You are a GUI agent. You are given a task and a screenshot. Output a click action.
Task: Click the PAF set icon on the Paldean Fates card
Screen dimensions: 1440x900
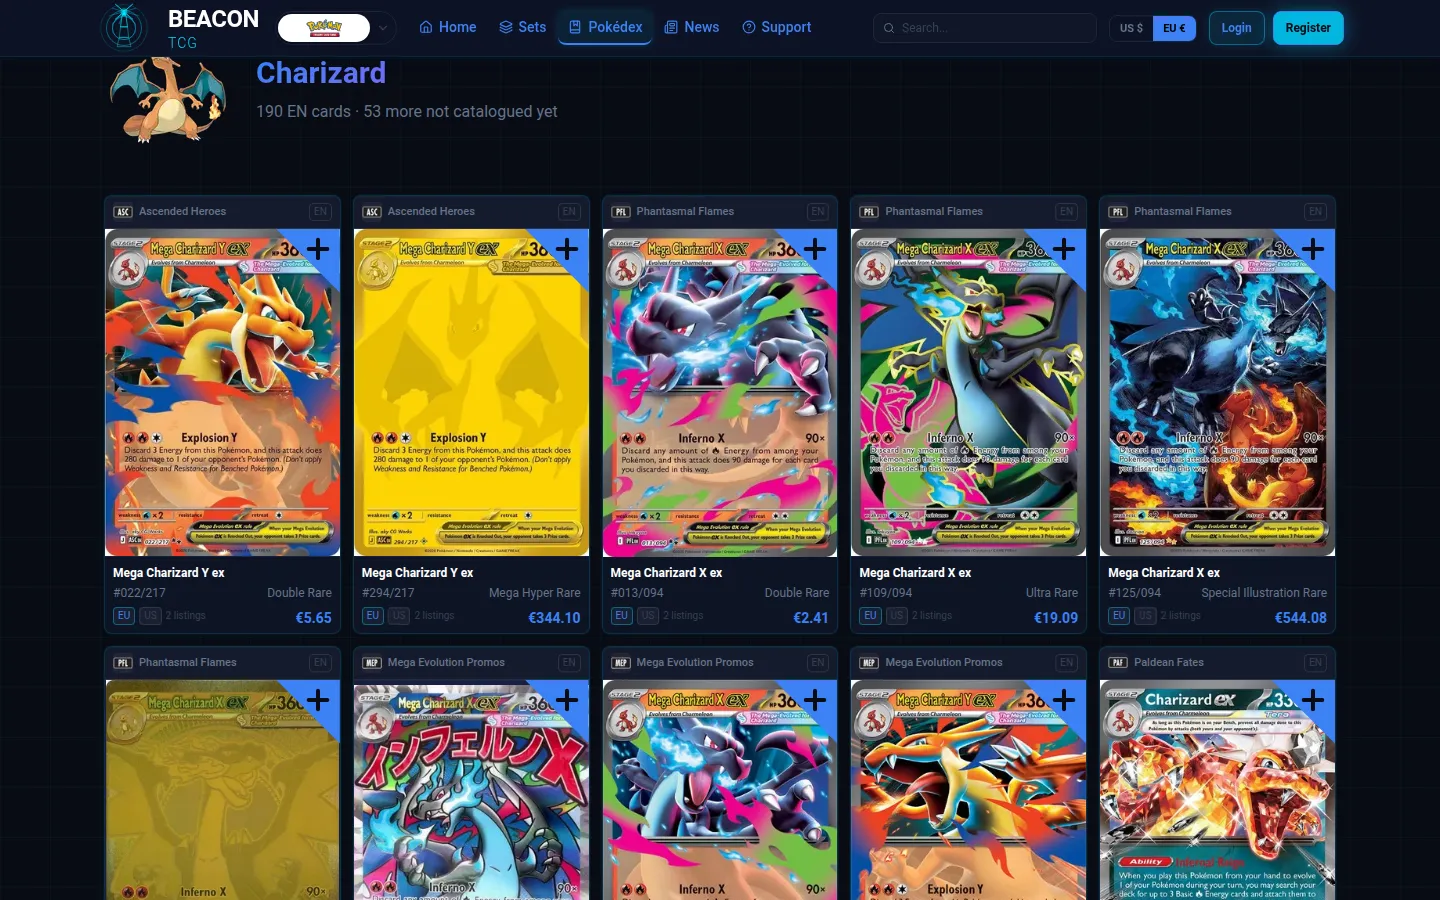[x=1118, y=663]
